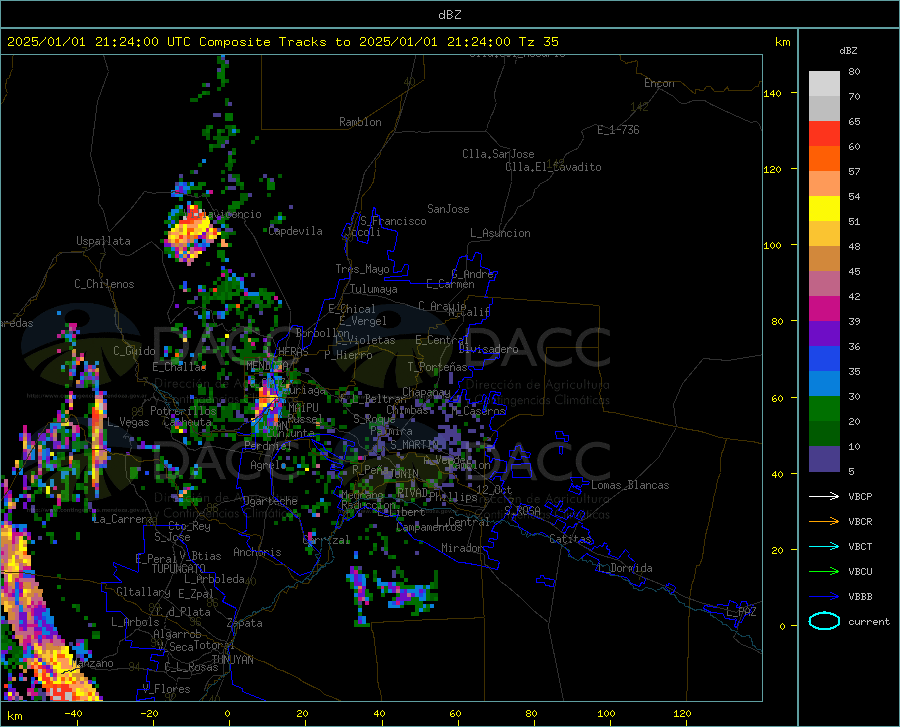This screenshot has width=900, height=727.
Task: Select the purple 36-39 dBZ color band
Action: (824, 334)
